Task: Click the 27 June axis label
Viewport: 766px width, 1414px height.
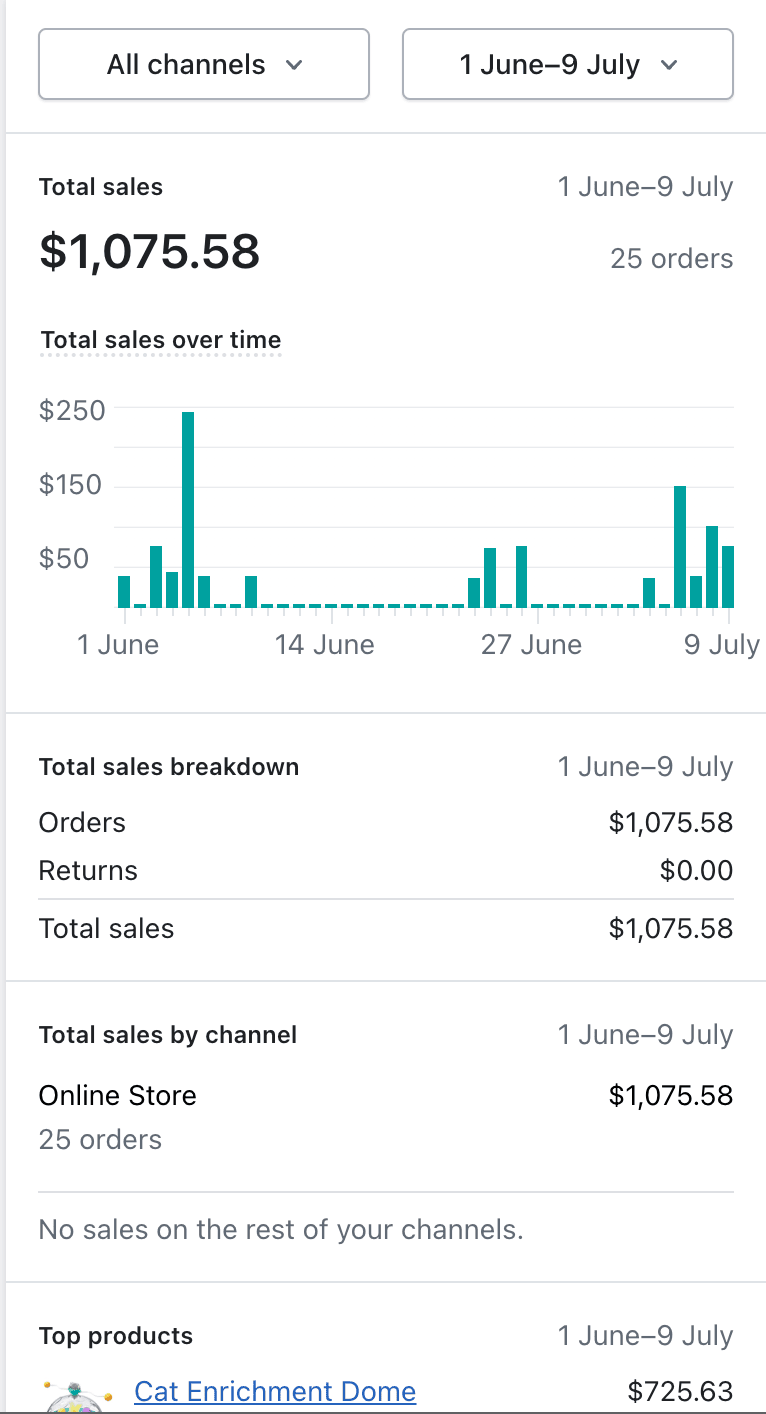Action: pyautogui.click(x=531, y=644)
